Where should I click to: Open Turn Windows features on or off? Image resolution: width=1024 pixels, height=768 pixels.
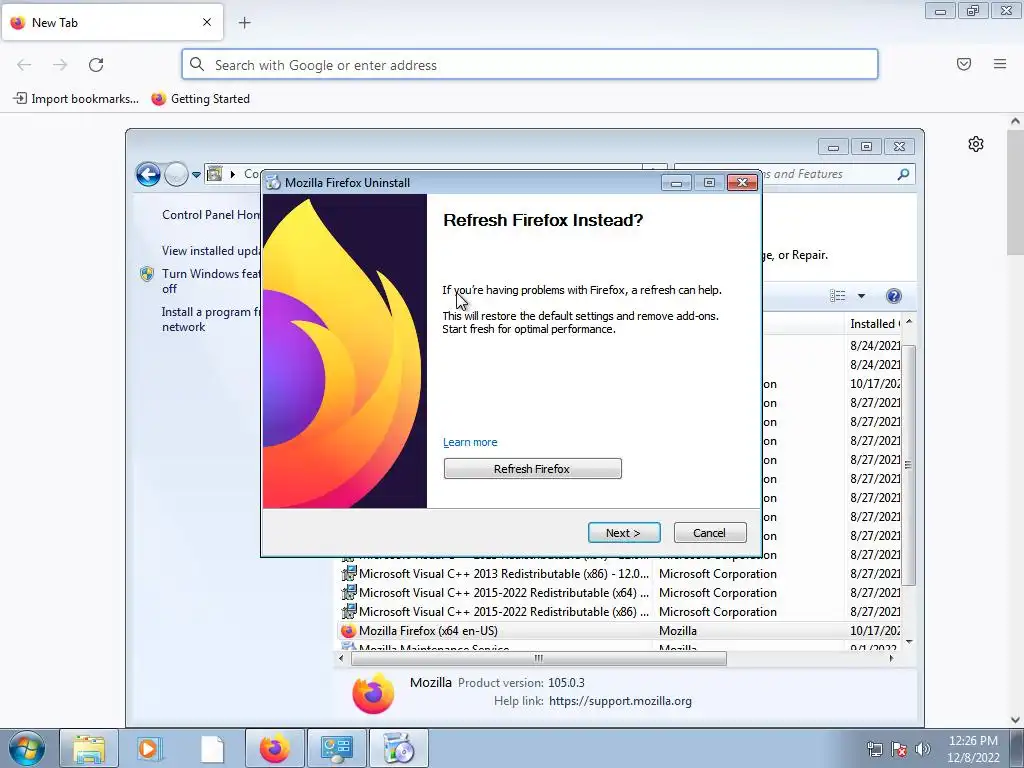210,281
